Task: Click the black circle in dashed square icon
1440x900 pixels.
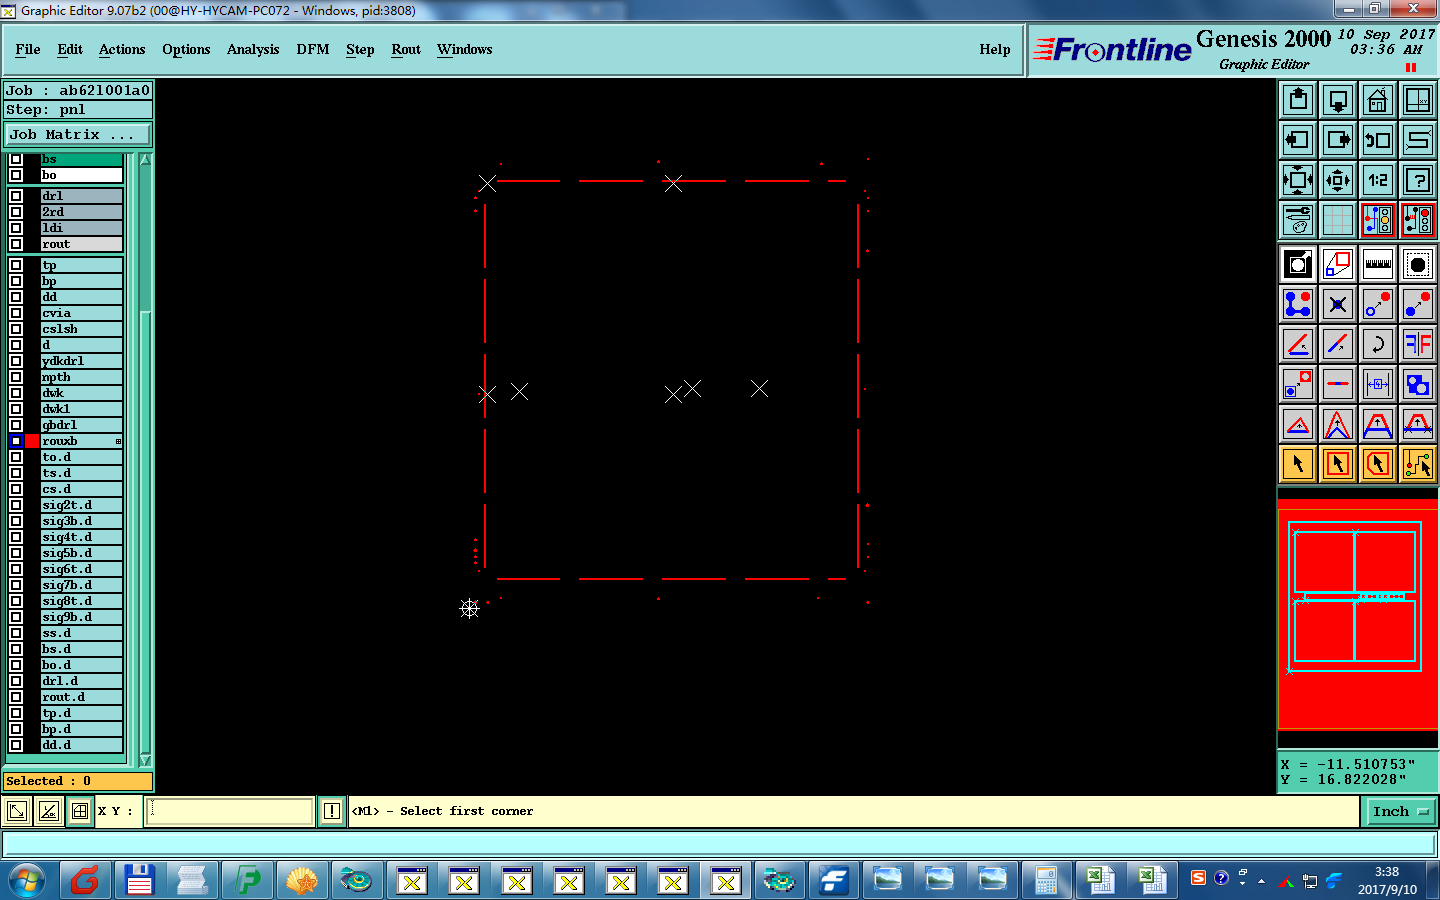Action: point(1418,264)
